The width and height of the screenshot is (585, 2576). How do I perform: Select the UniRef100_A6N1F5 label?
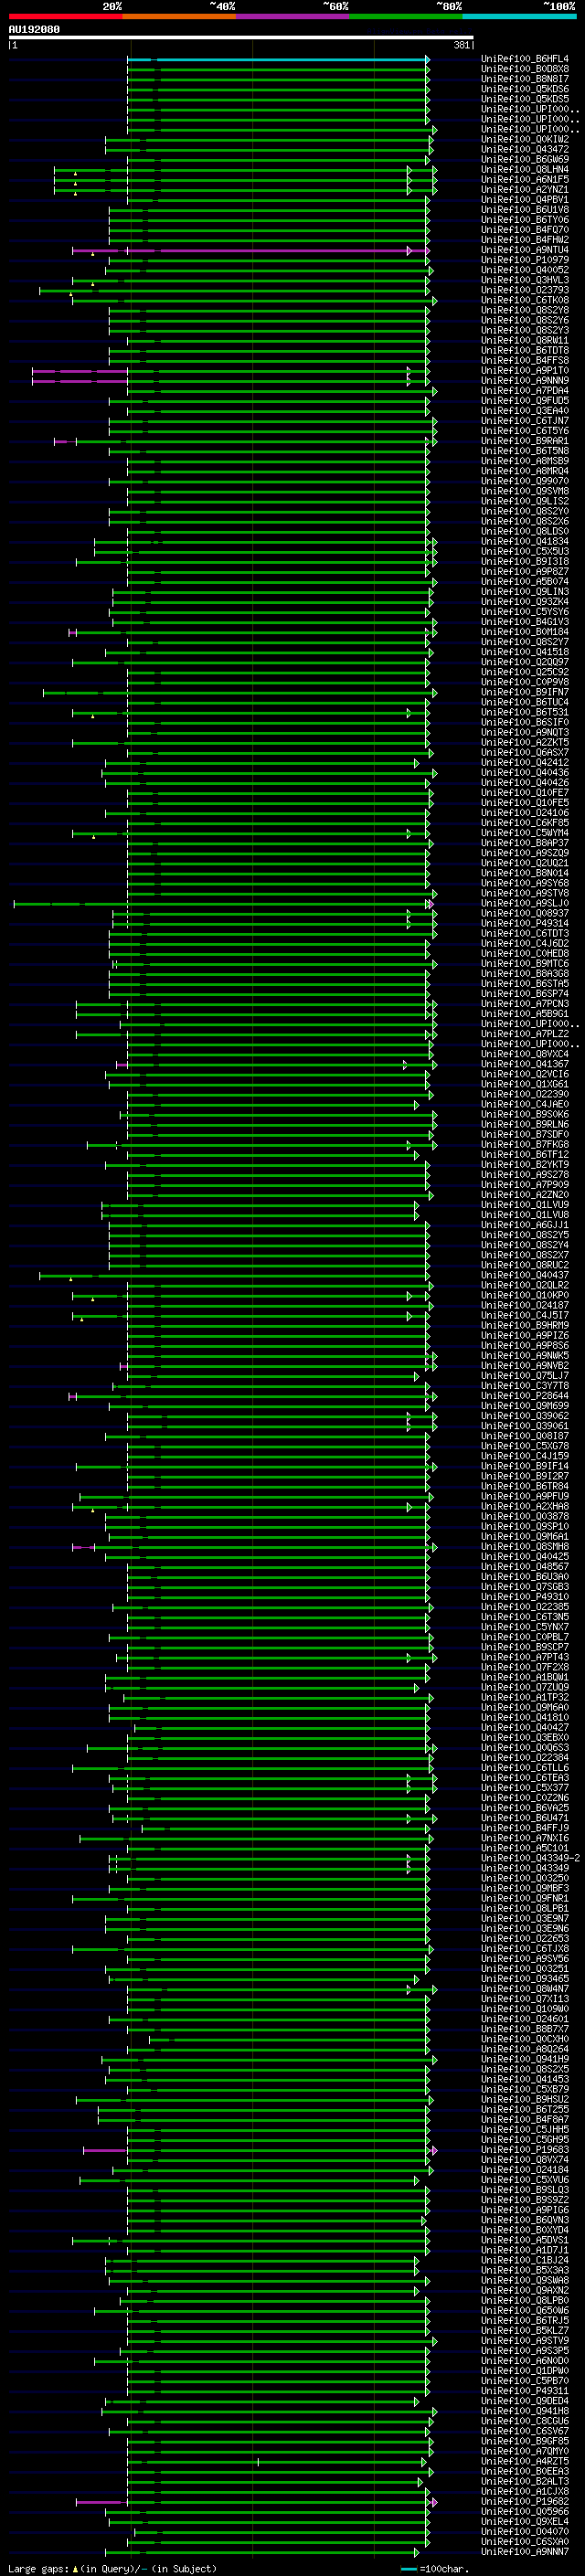coord(524,180)
